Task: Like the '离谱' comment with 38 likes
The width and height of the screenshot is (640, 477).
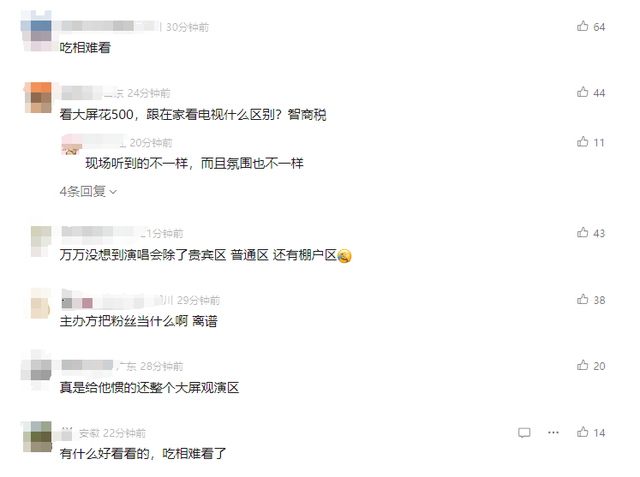Action: pos(582,300)
